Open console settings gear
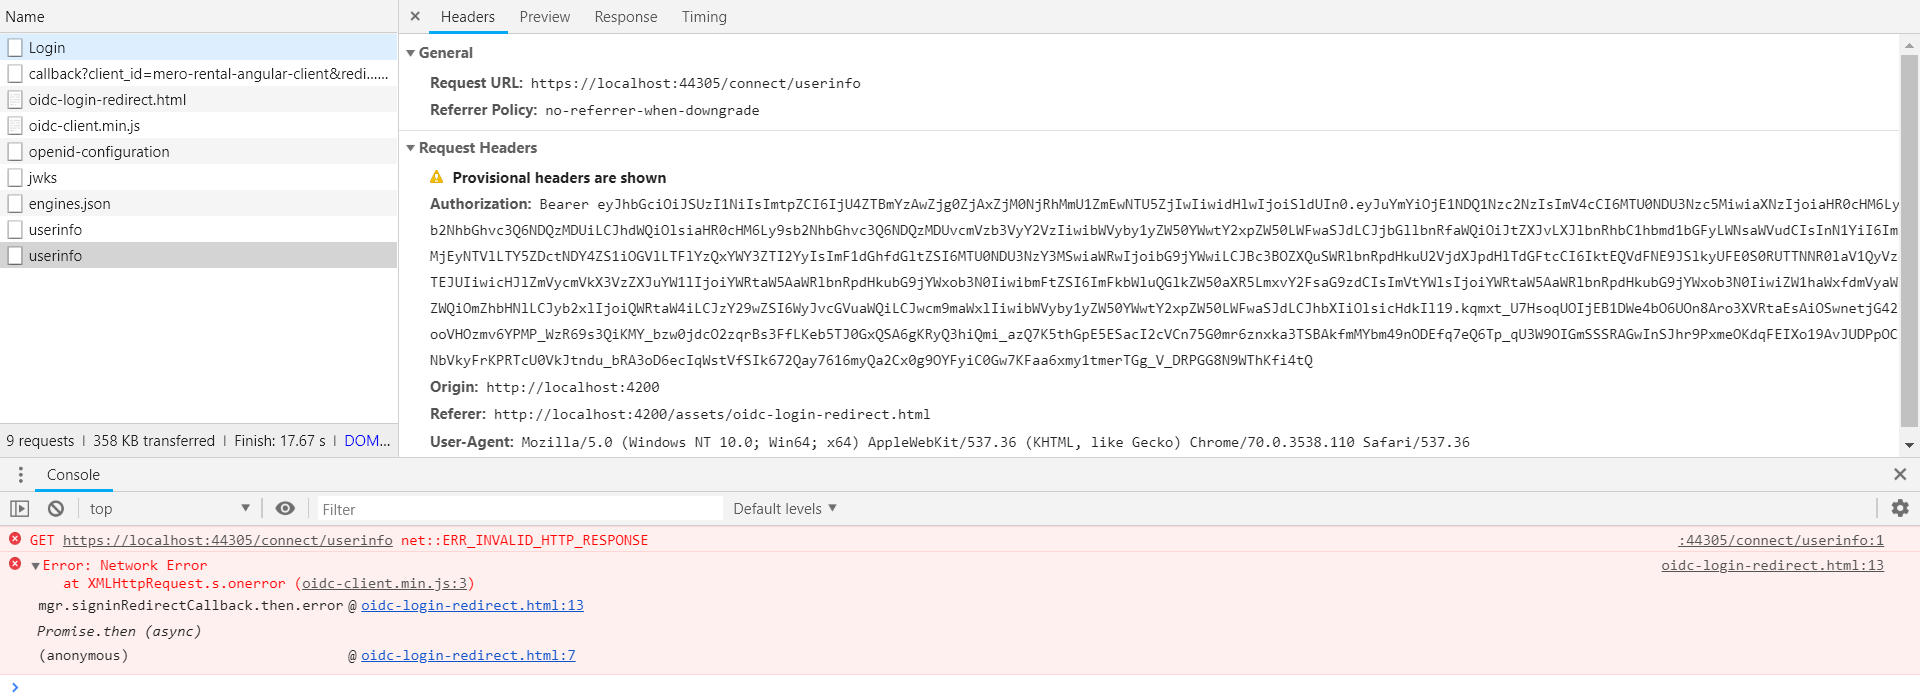 click(x=1899, y=509)
